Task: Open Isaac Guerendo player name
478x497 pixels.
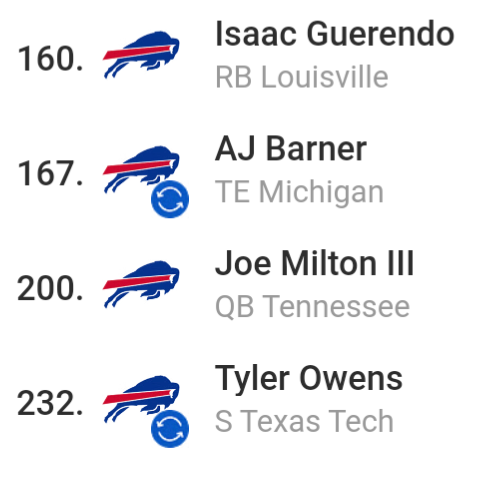Action: click(335, 34)
